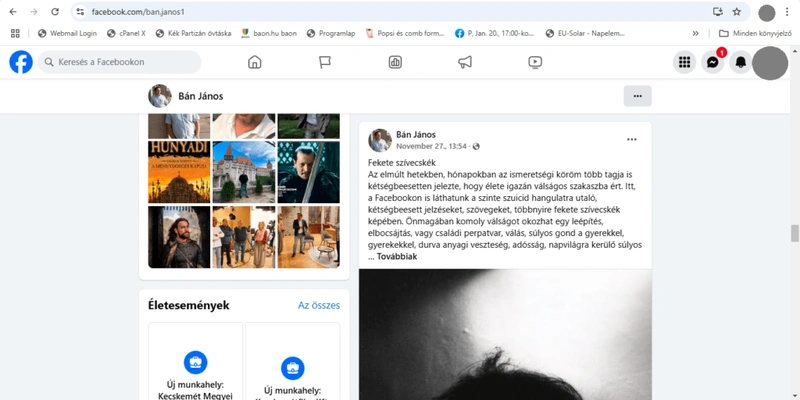Open the megaphone ads icon

(x=465, y=62)
